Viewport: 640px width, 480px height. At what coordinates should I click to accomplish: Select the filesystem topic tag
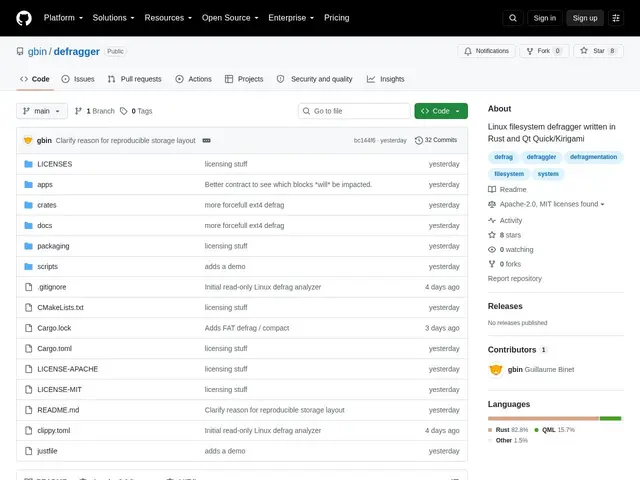[x=509, y=174]
